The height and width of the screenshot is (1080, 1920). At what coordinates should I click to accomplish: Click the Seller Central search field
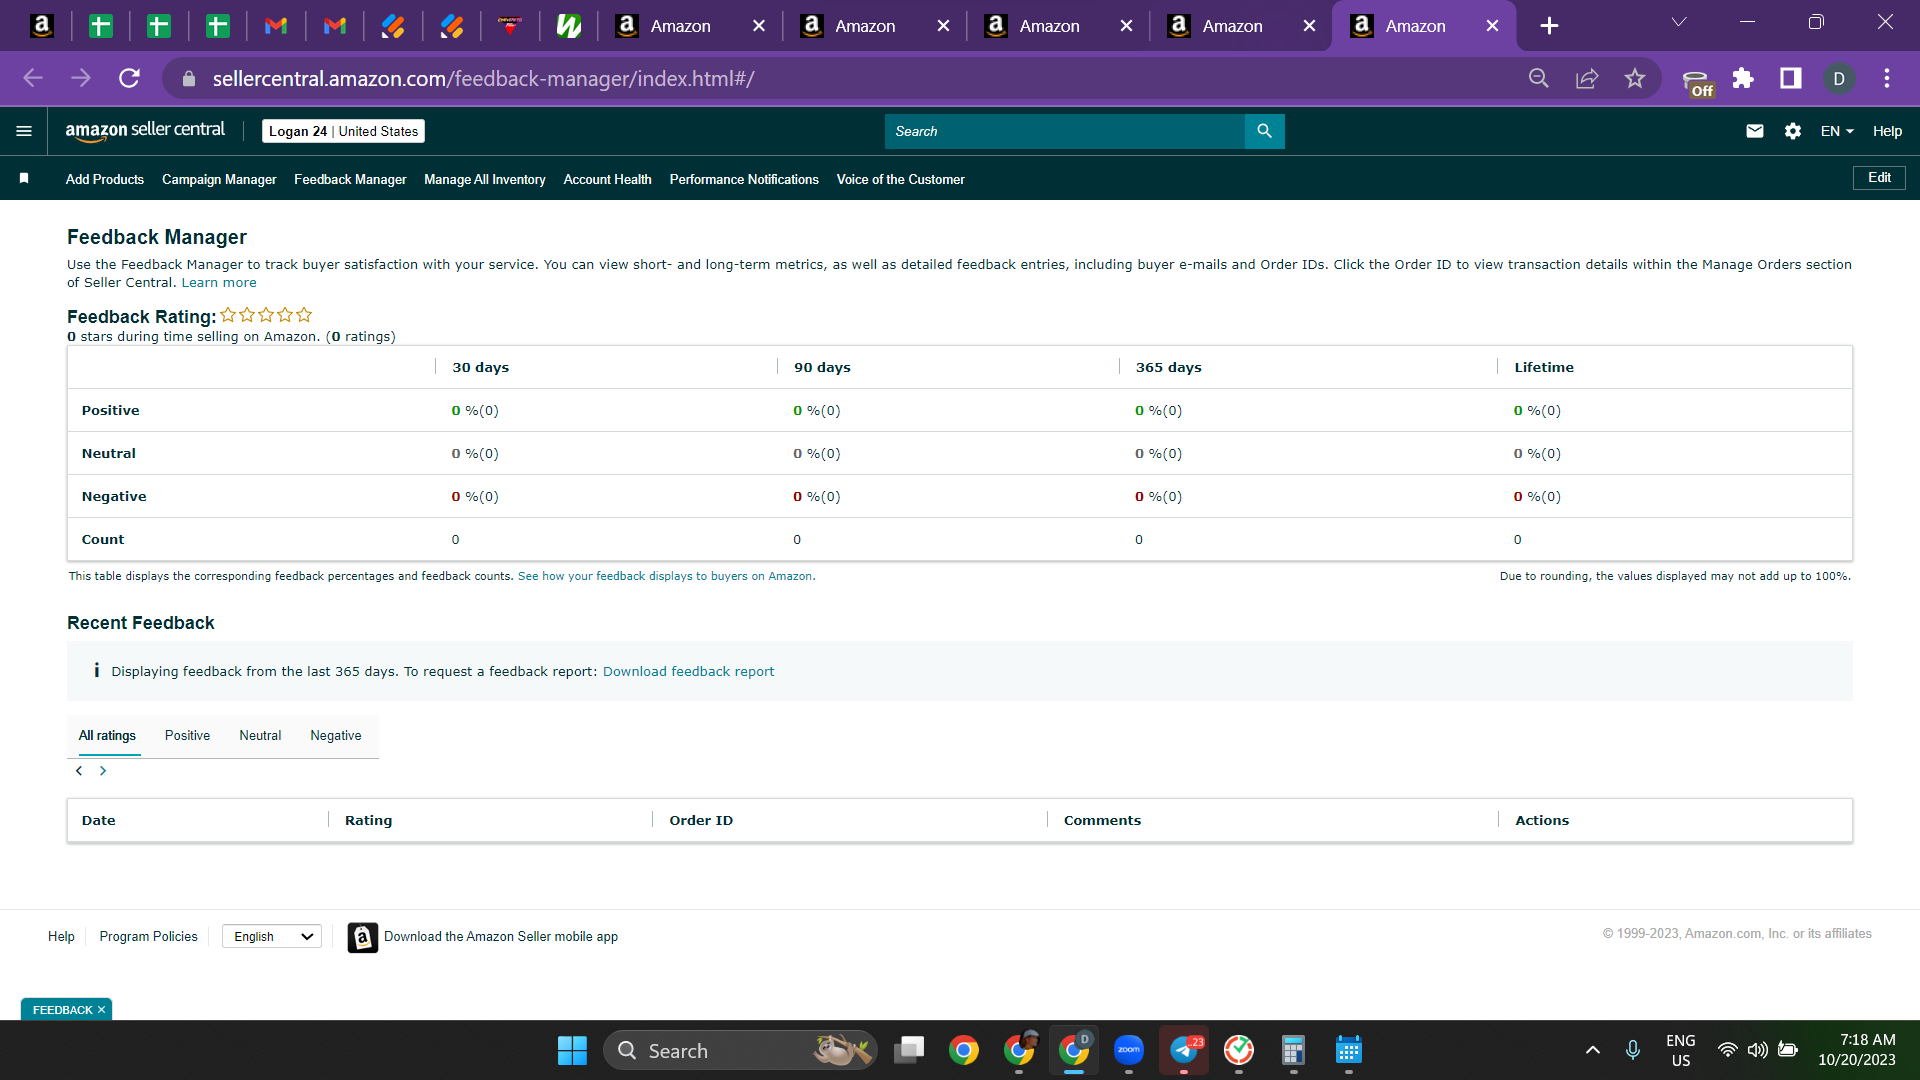(x=1064, y=131)
